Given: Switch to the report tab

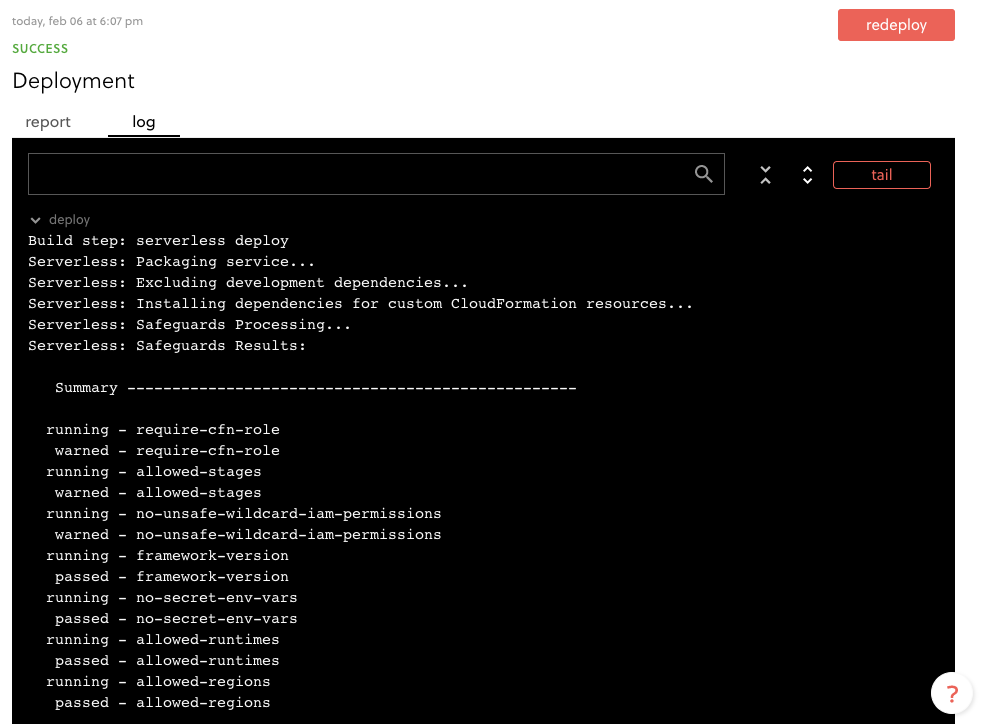Looking at the screenshot, I should tap(48, 122).
